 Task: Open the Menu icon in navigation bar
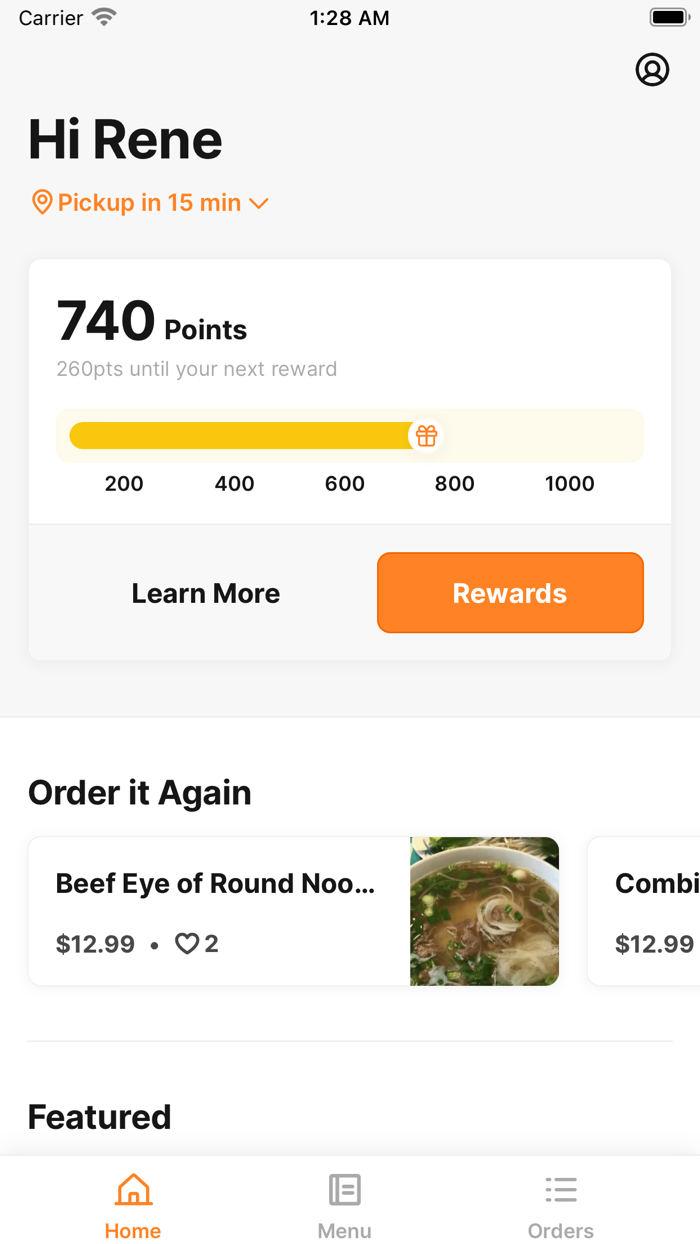(x=344, y=1190)
